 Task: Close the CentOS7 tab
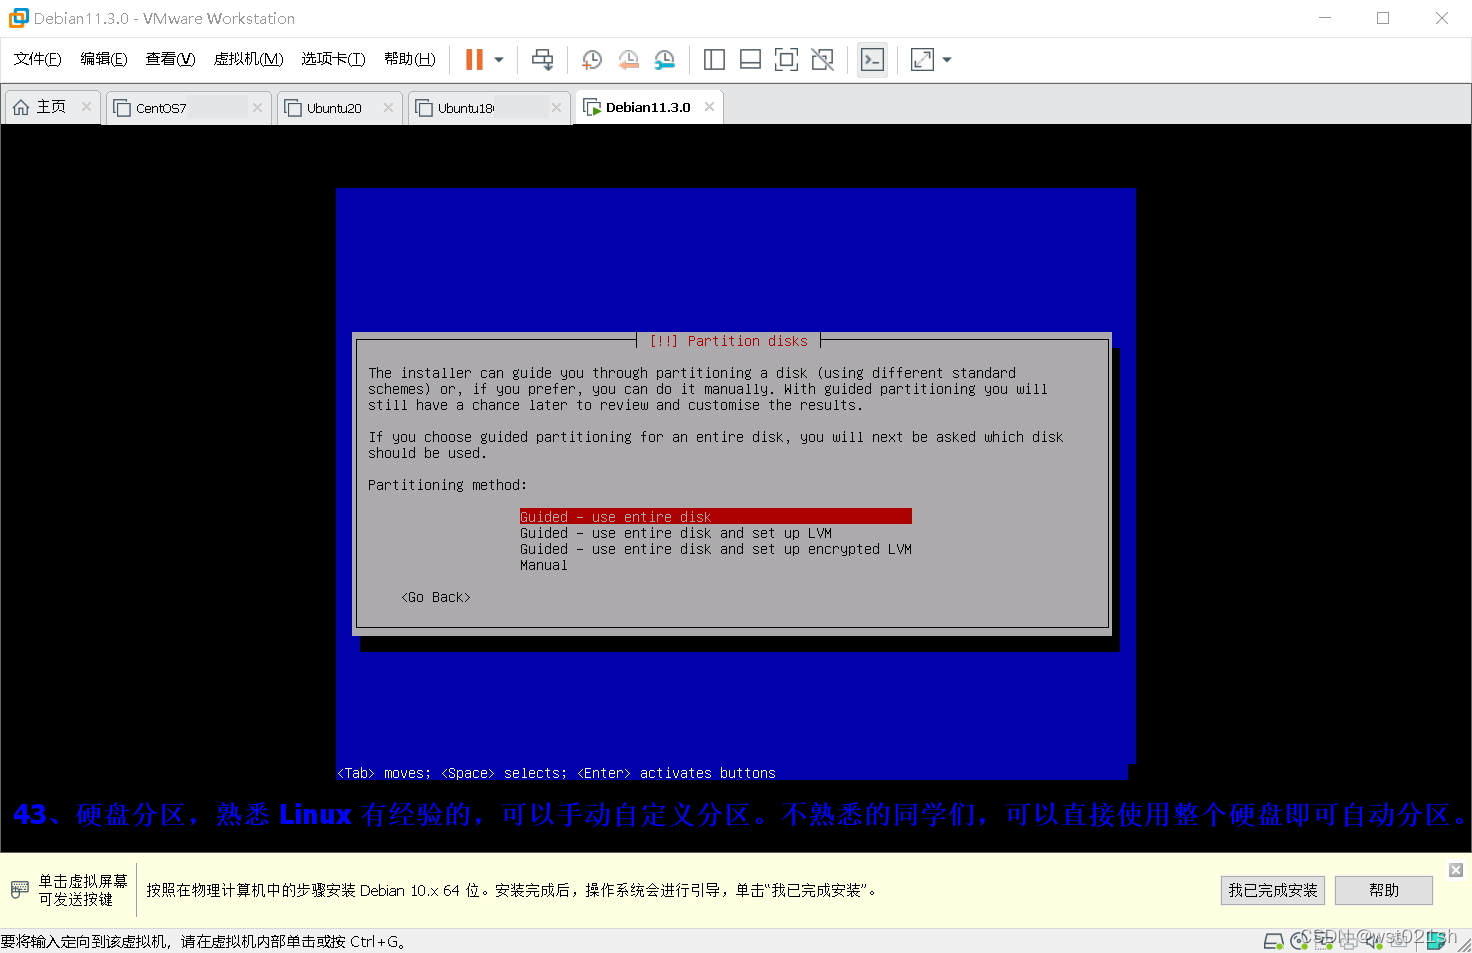[x=257, y=107]
